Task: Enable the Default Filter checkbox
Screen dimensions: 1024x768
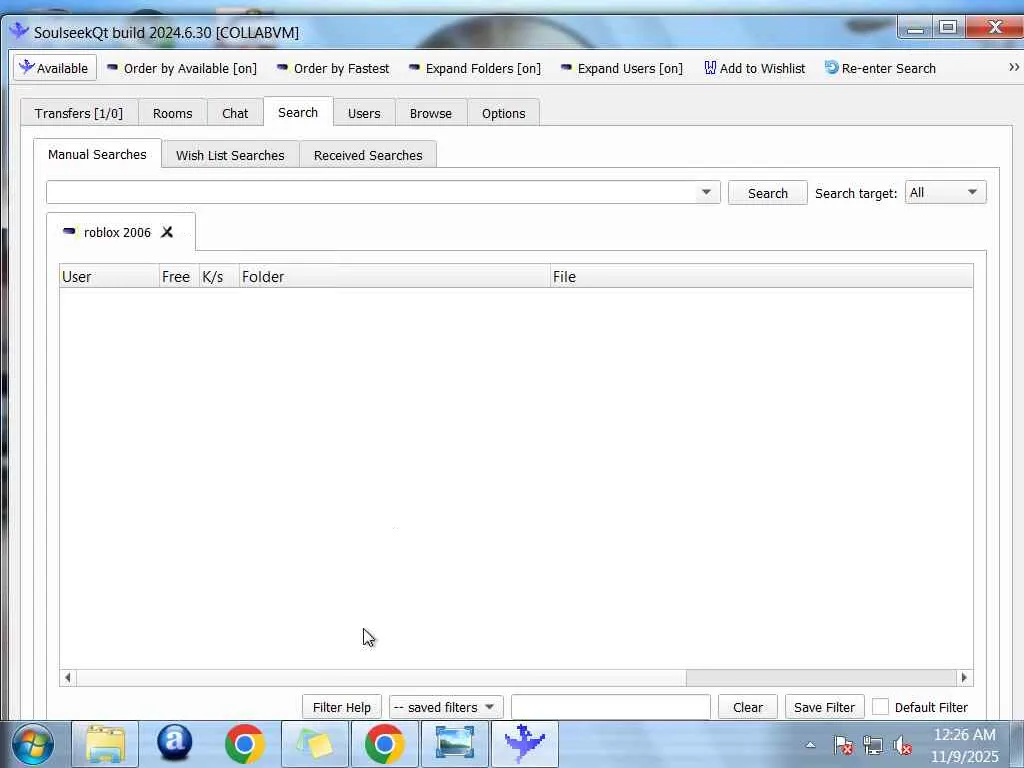Action: [x=880, y=707]
